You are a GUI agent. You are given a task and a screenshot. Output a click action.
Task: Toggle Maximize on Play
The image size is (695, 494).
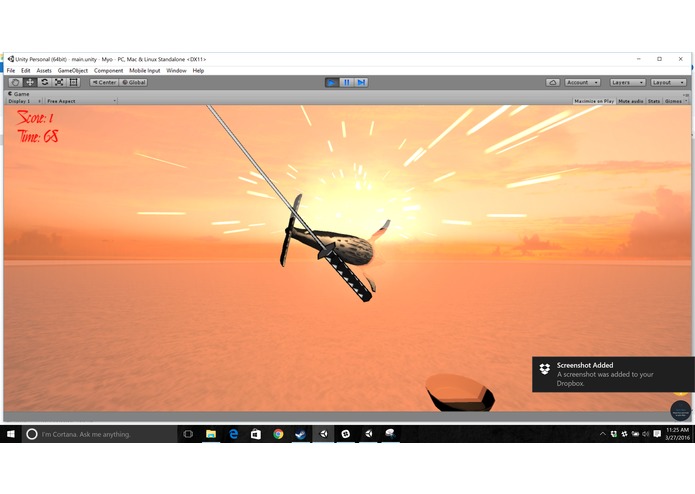tap(594, 101)
